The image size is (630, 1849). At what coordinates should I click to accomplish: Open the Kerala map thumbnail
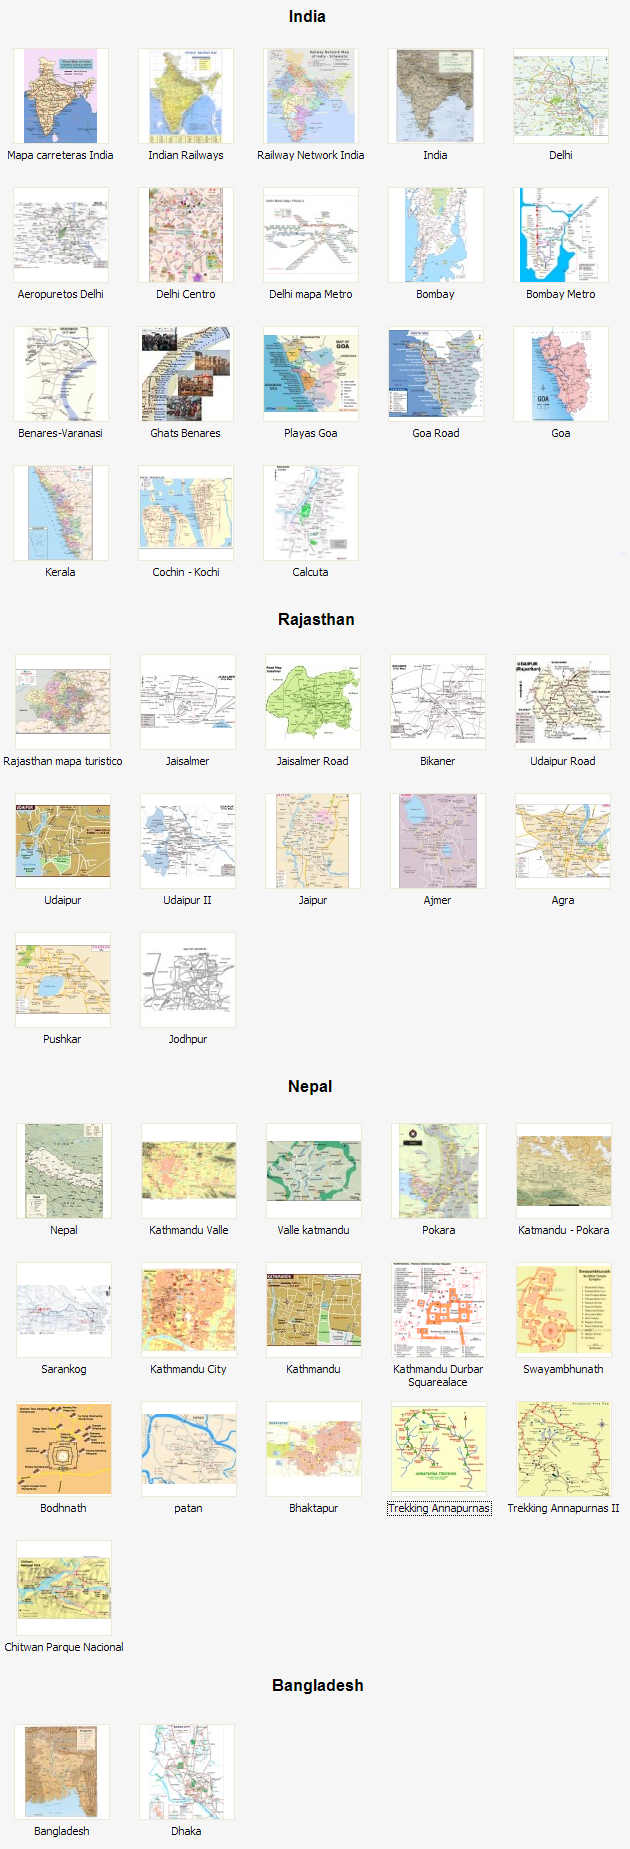pos(60,513)
